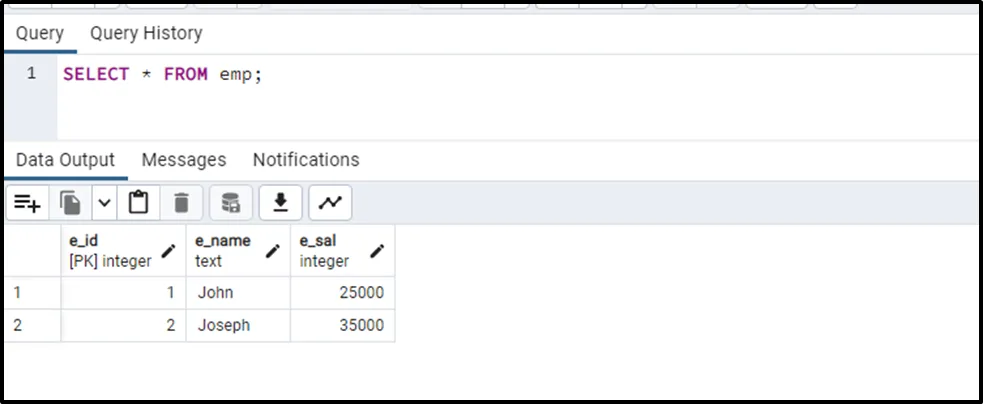Click the e_sal column edit pencil
Viewport: 983px width, 404px height.
377,251
